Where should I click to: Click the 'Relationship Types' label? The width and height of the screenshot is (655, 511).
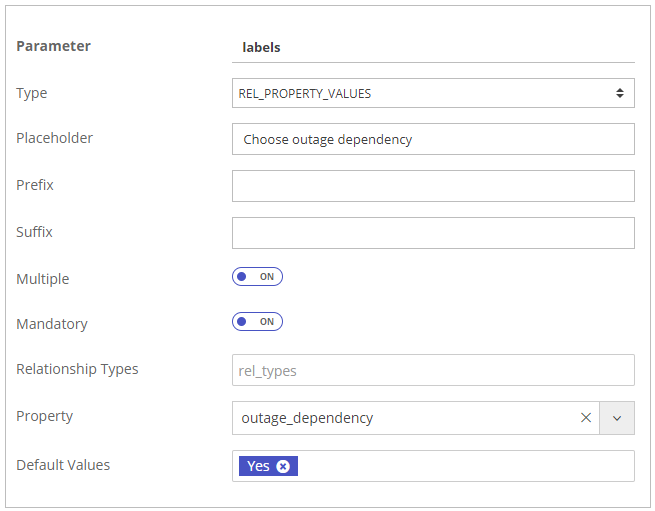(77, 369)
